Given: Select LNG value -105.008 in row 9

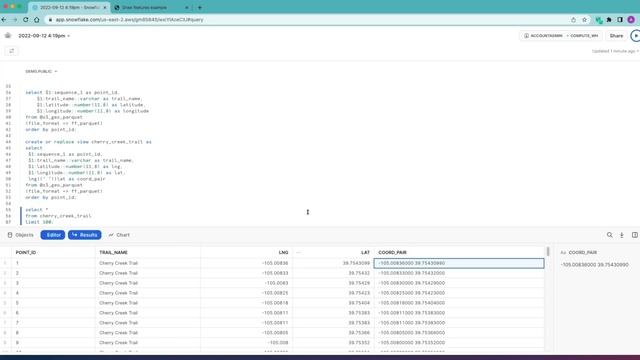Looking at the screenshot, I should coord(278,342).
